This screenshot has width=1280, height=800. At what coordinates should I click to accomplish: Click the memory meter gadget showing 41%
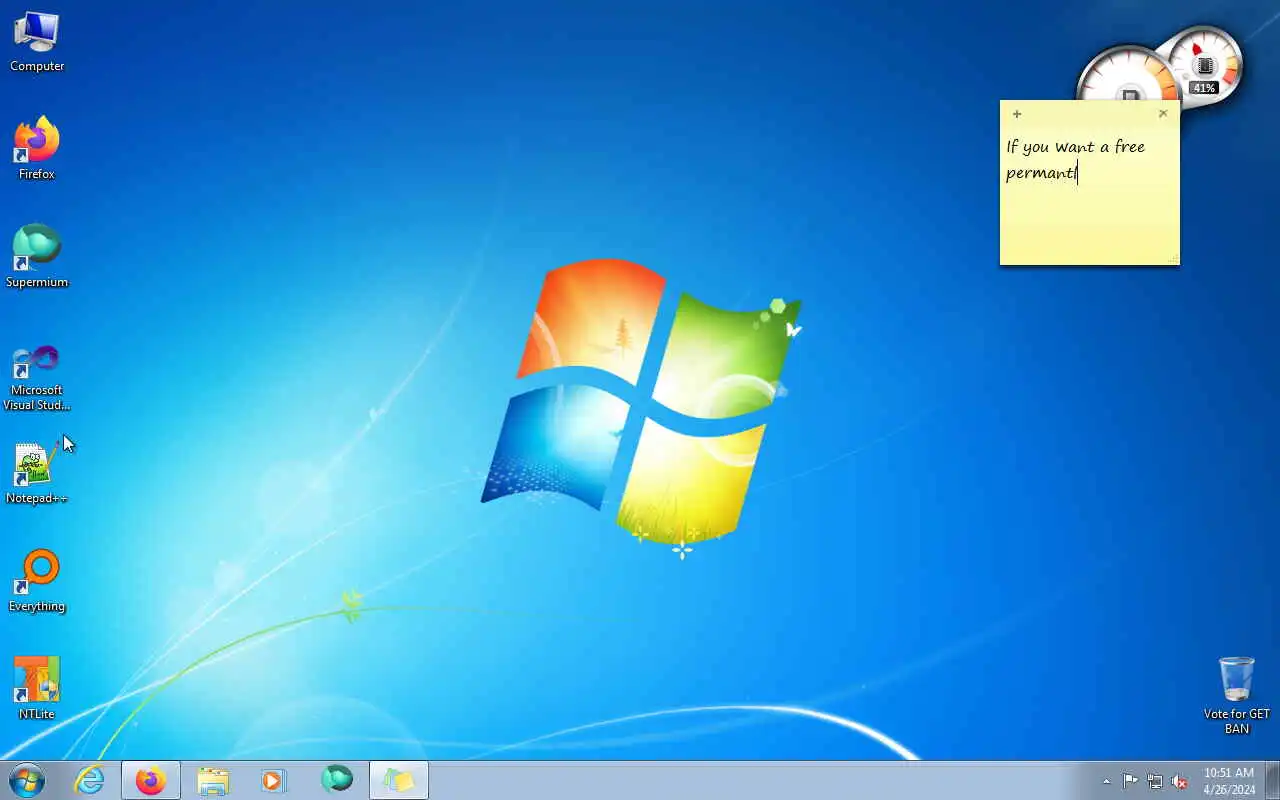pos(1205,67)
